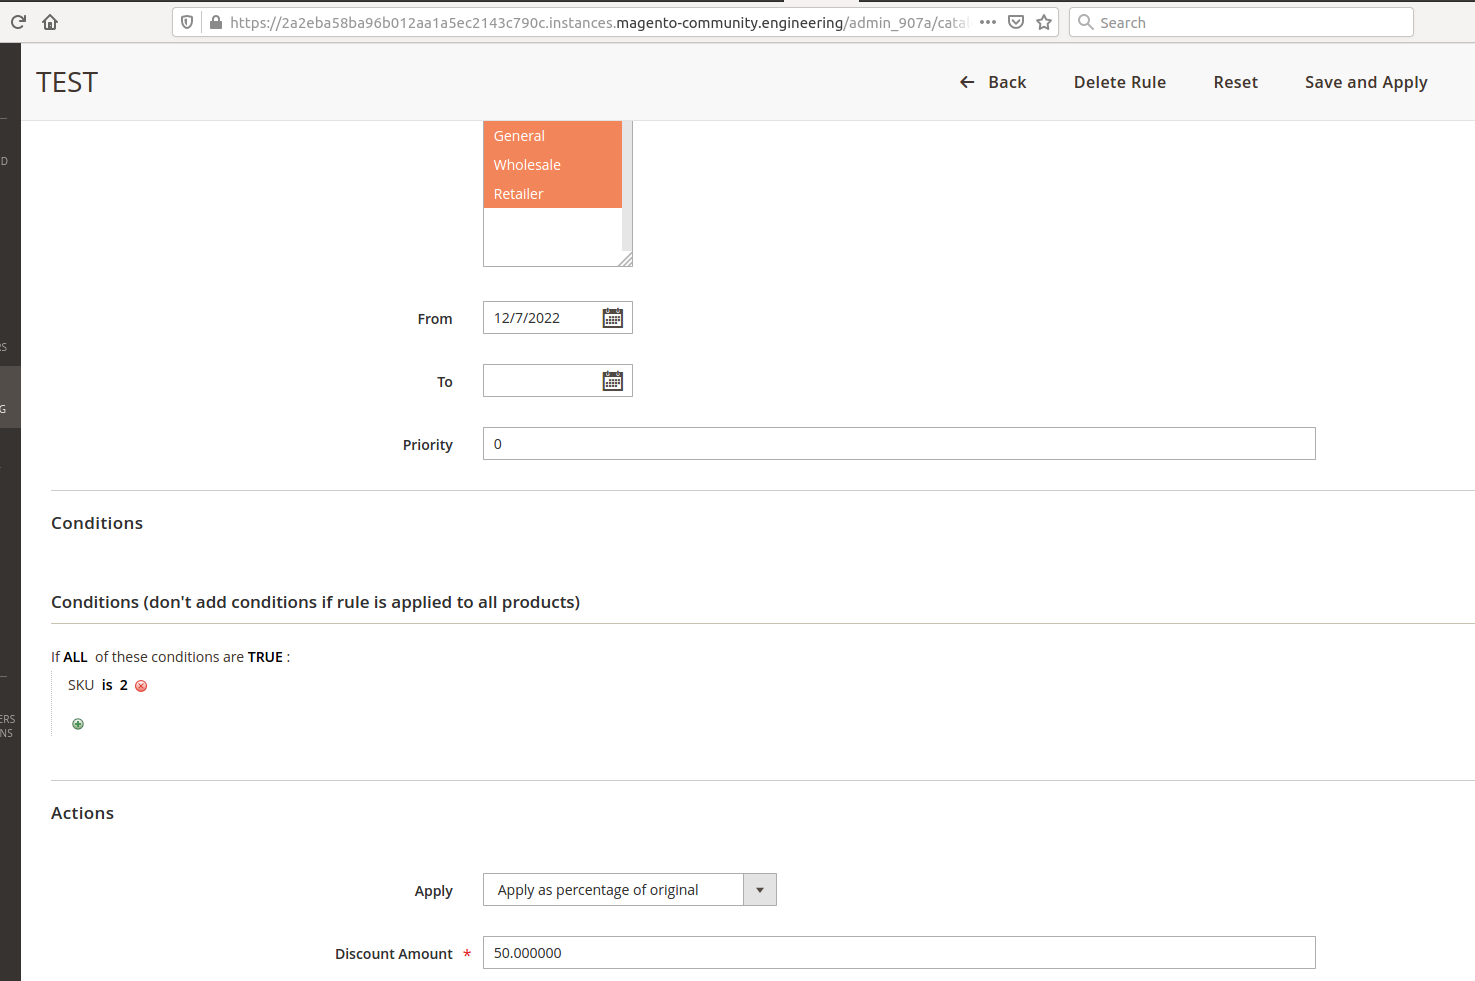The image size is (1475, 981).
Task: Reload the page with the refresh icon
Action: tap(16, 21)
